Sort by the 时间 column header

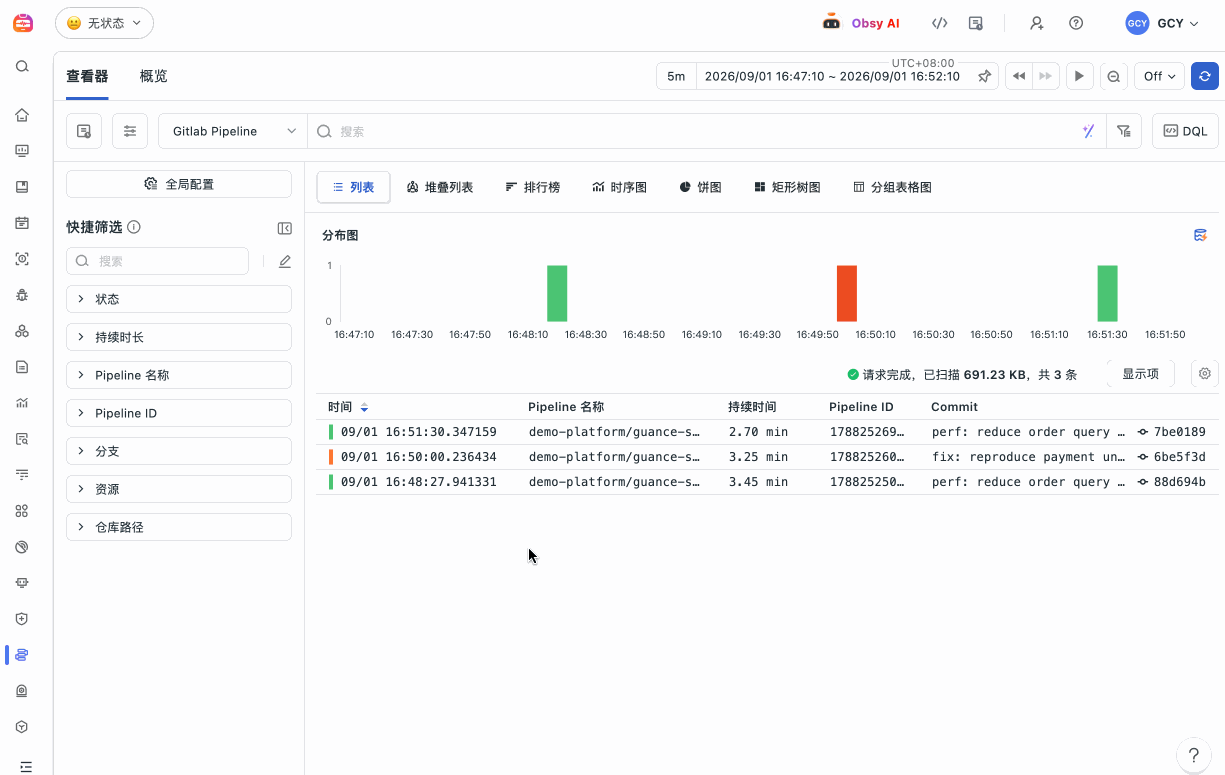point(348,407)
